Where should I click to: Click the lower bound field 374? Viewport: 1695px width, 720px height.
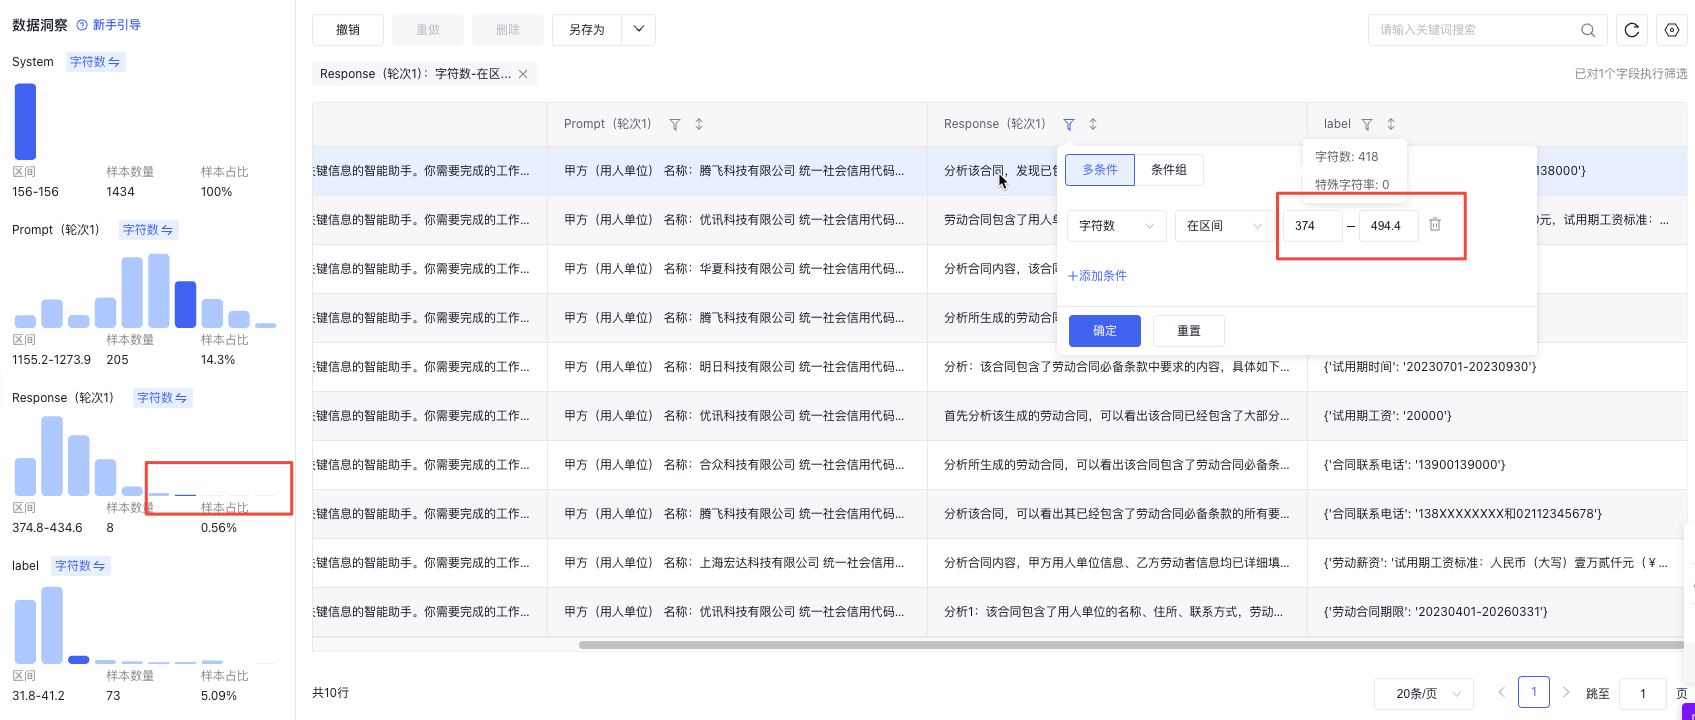1313,226
